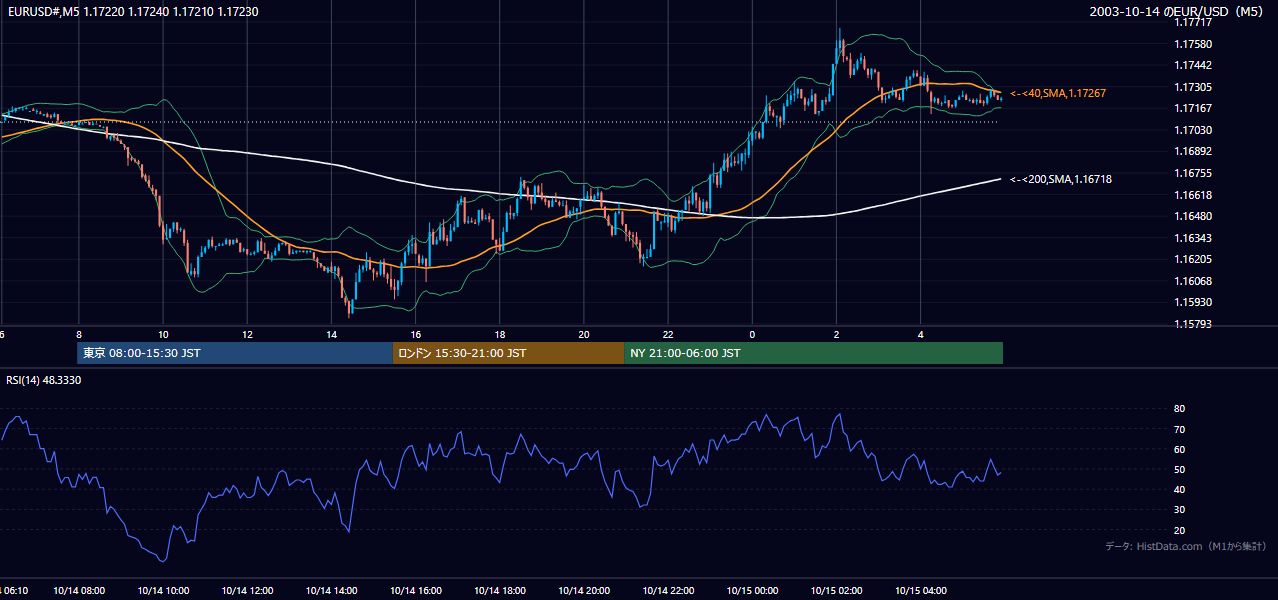1278x600 pixels.
Task: Click RSI axis level 70
Action: 1180,429
